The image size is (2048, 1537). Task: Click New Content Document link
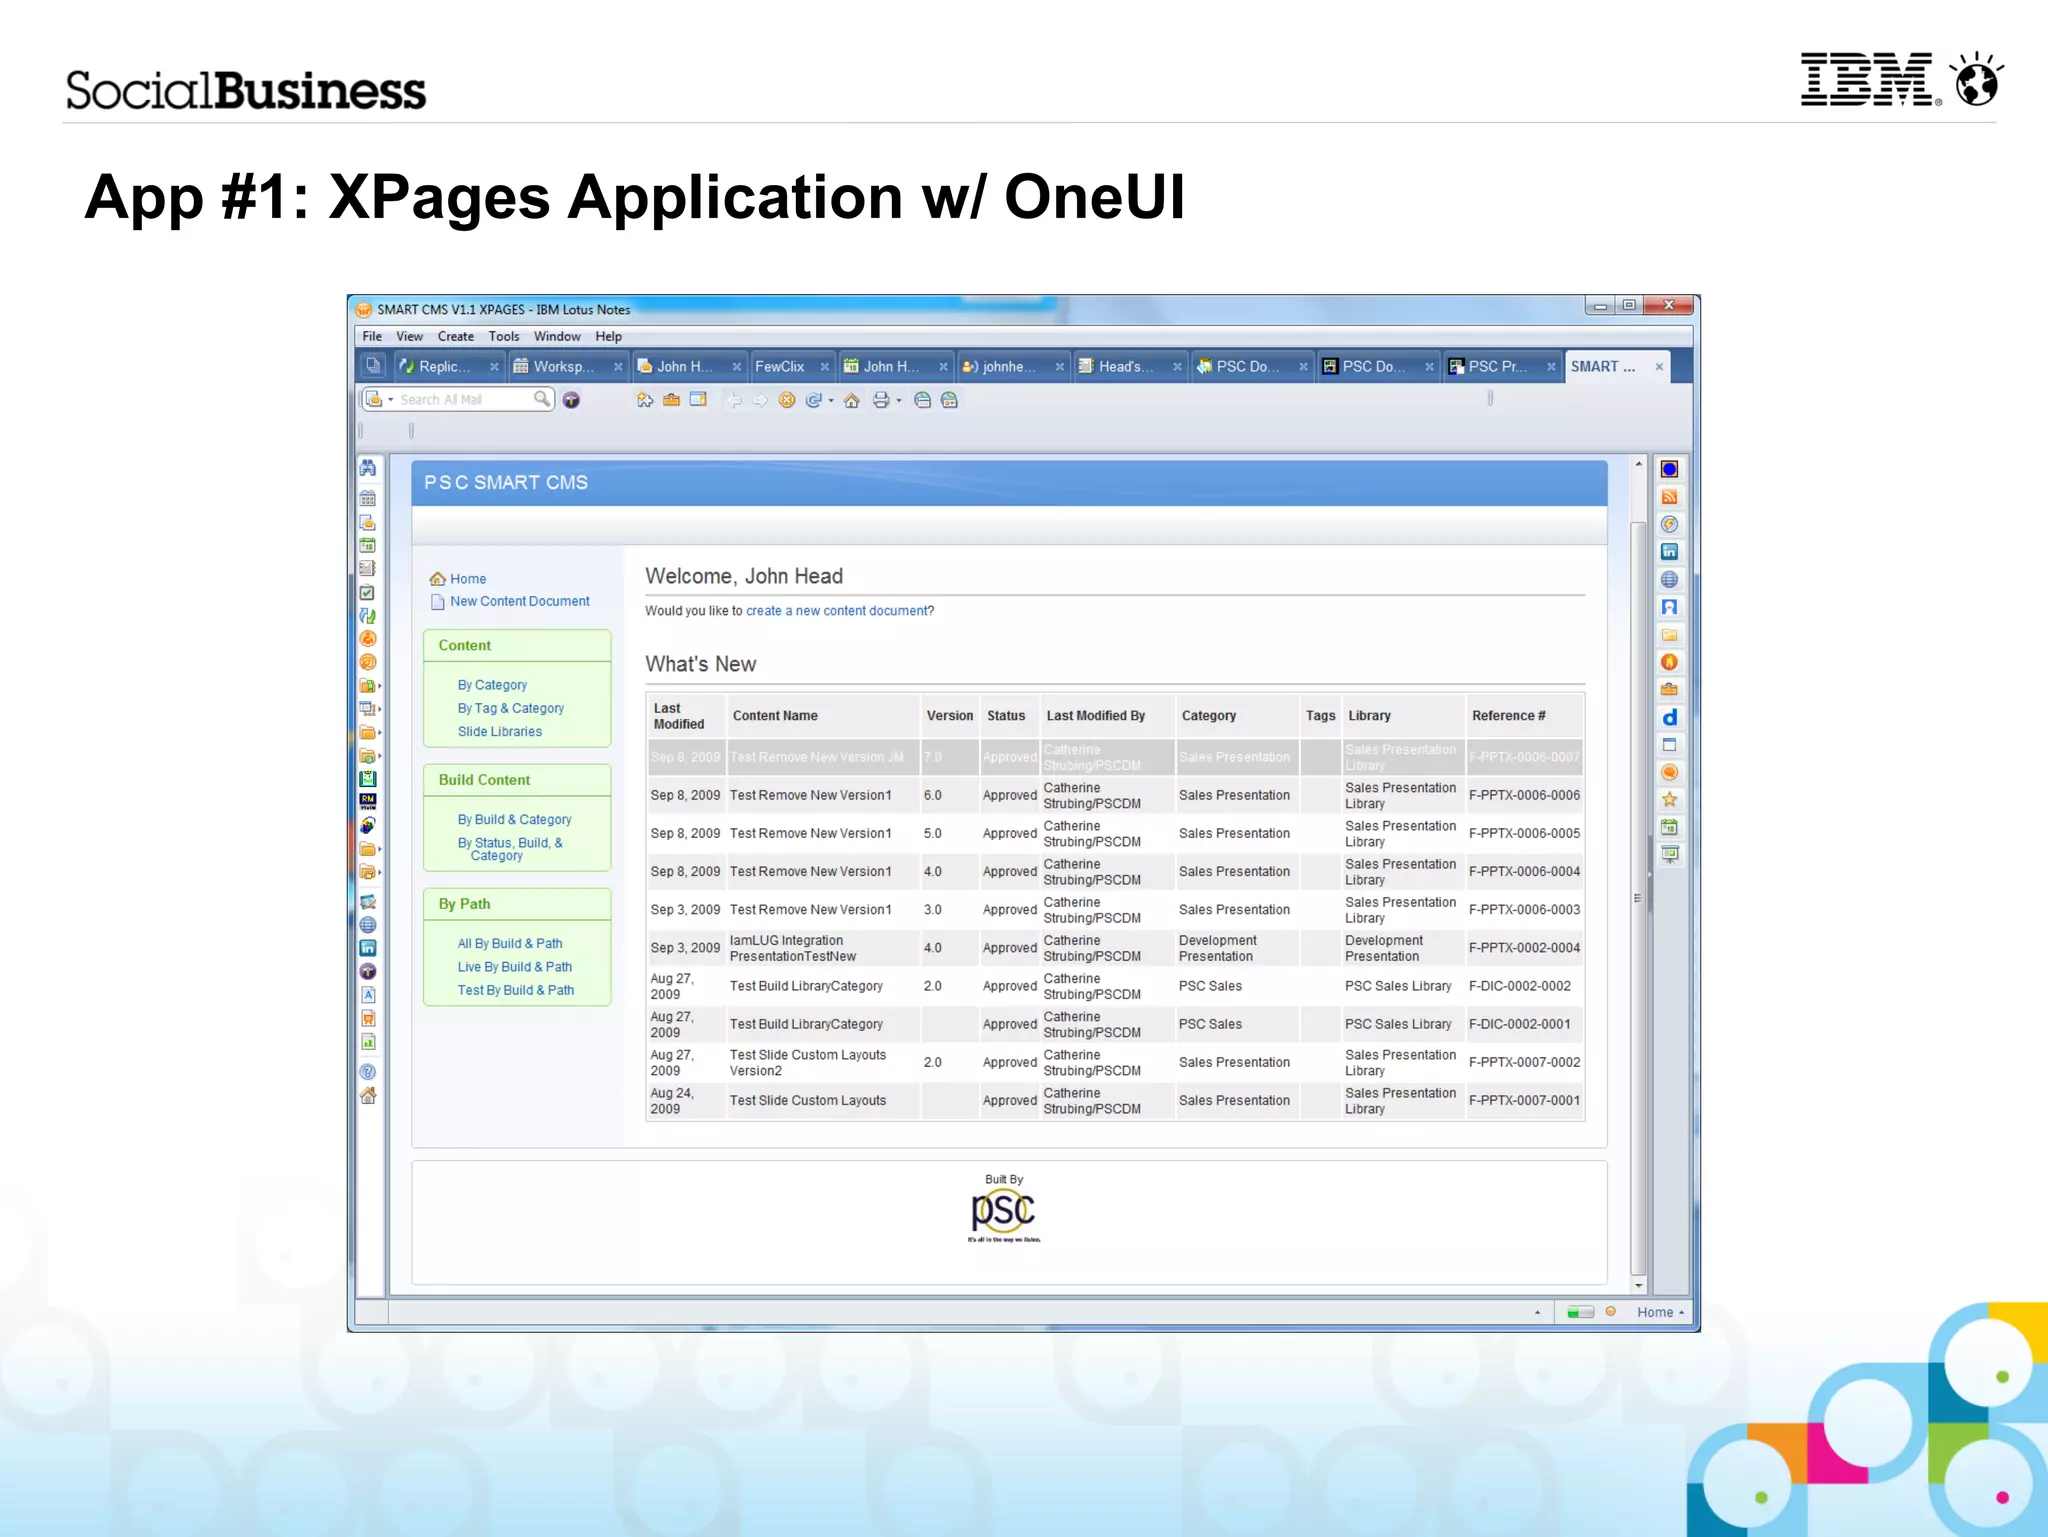click(x=519, y=601)
